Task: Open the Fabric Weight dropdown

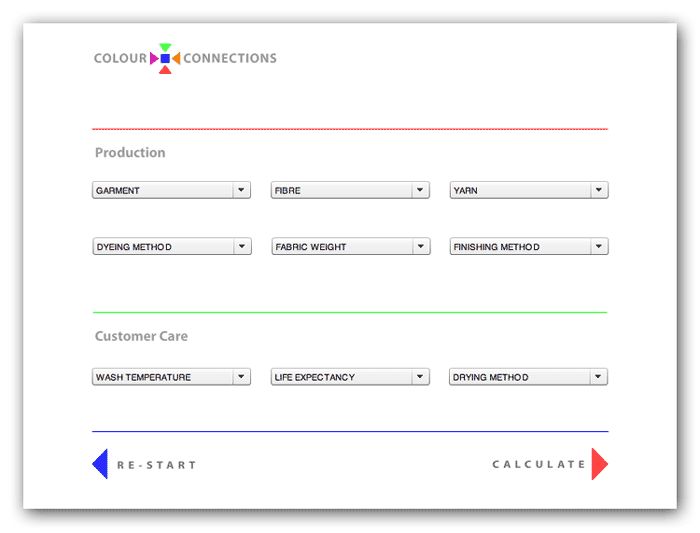Action: point(350,247)
